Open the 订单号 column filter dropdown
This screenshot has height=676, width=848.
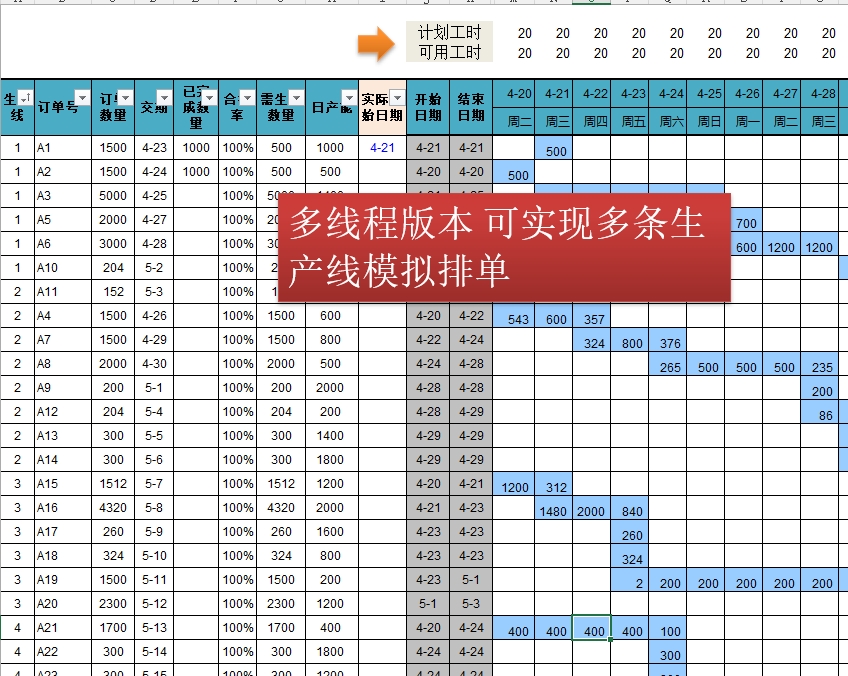pyautogui.click(x=82, y=98)
